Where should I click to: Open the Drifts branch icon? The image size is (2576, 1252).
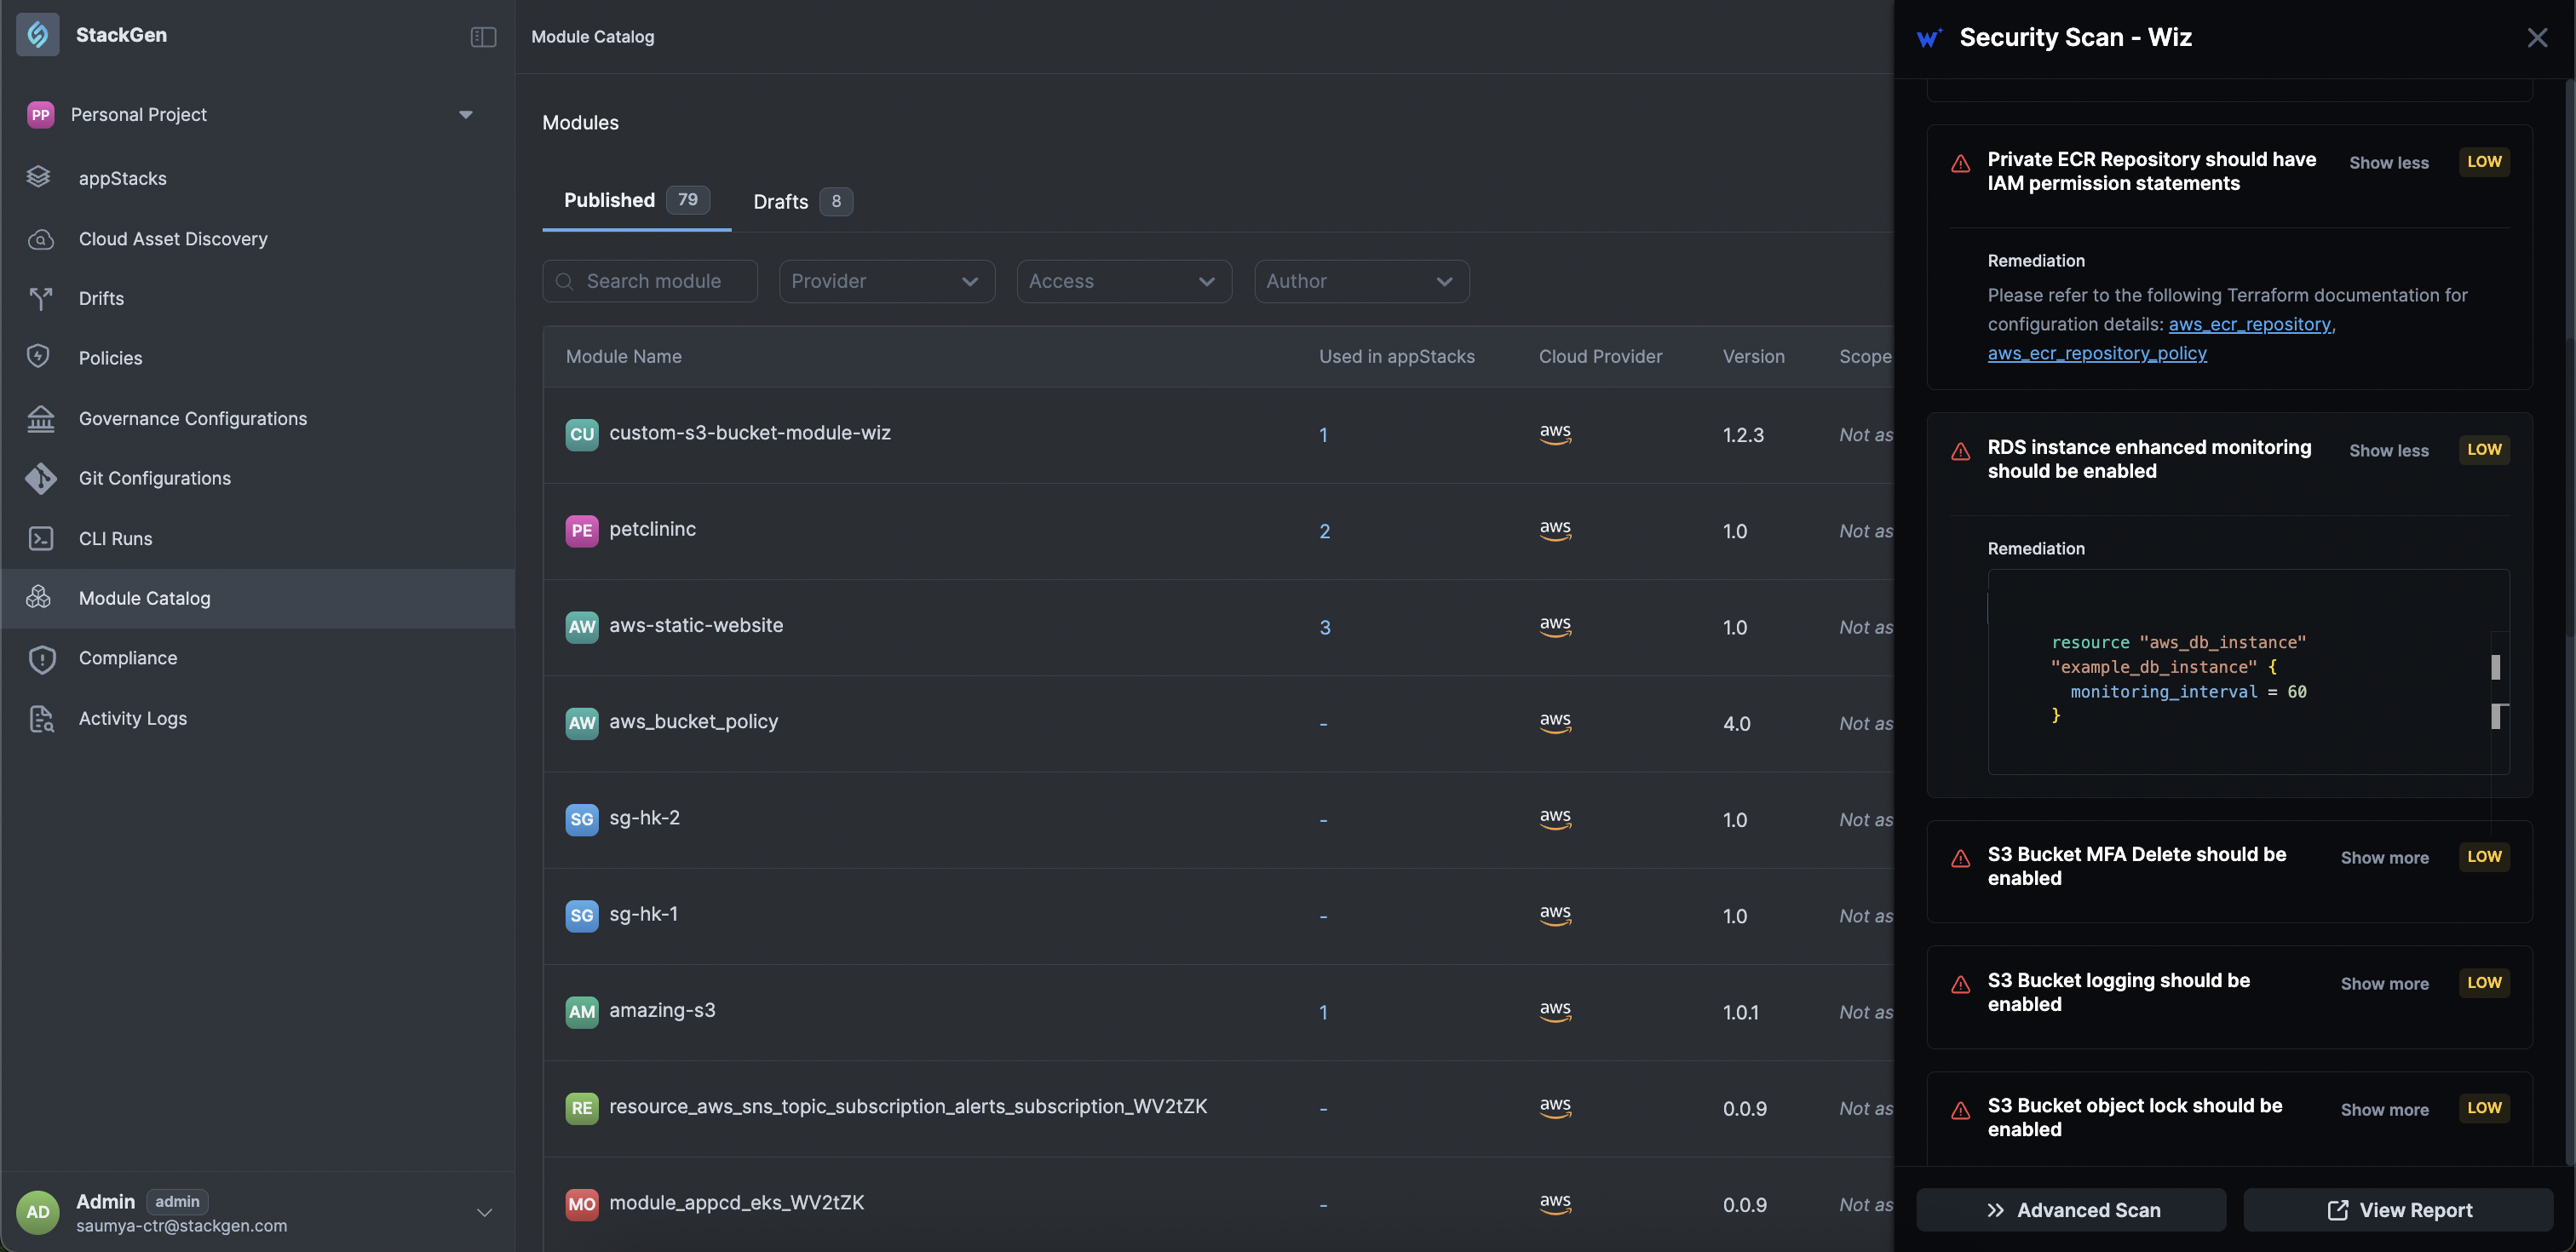[x=40, y=298]
